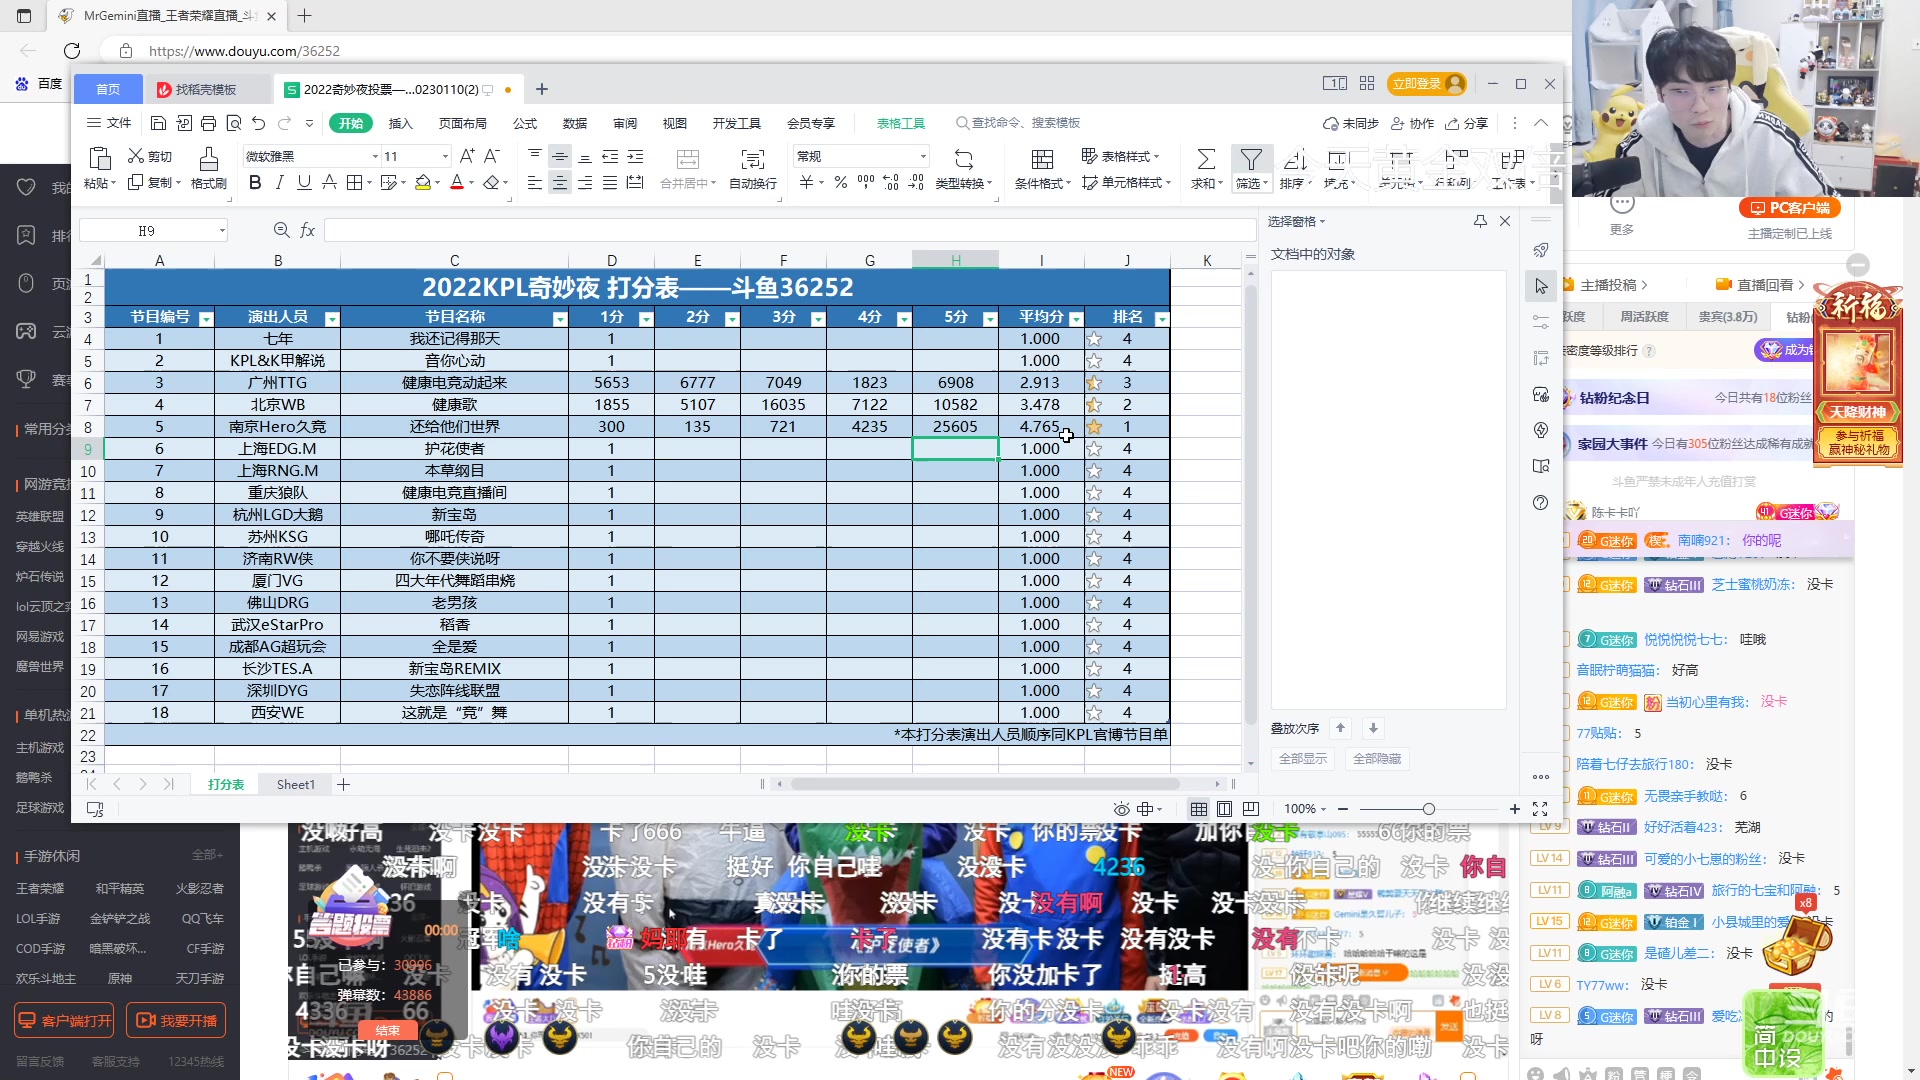The image size is (1920, 1080).
Task: Open the 页面布局 ribbon tab
Action: coord(462,123)
